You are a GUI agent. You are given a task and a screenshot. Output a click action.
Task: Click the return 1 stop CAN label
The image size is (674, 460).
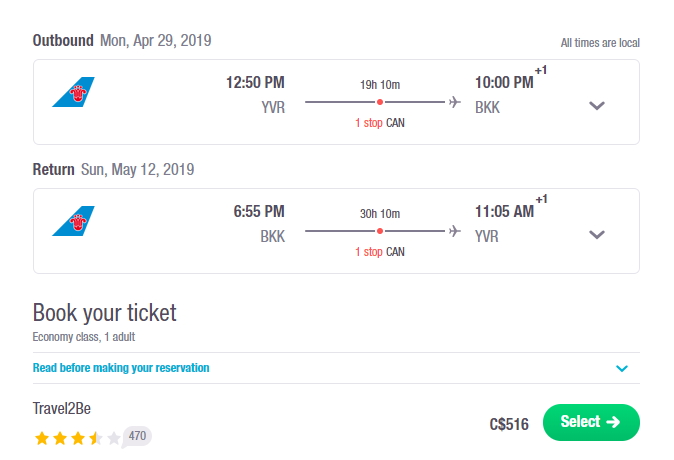pyautogui.click(x=380, y=252)
